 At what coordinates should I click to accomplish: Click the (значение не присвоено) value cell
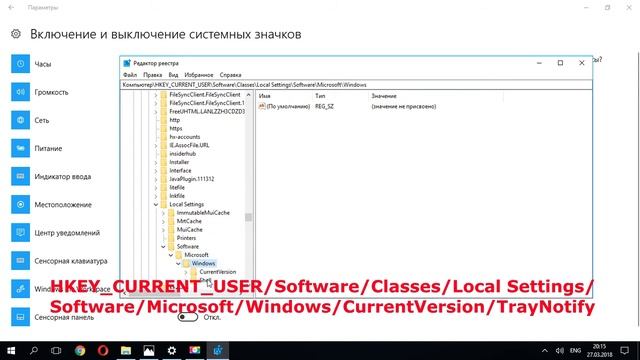404,107
